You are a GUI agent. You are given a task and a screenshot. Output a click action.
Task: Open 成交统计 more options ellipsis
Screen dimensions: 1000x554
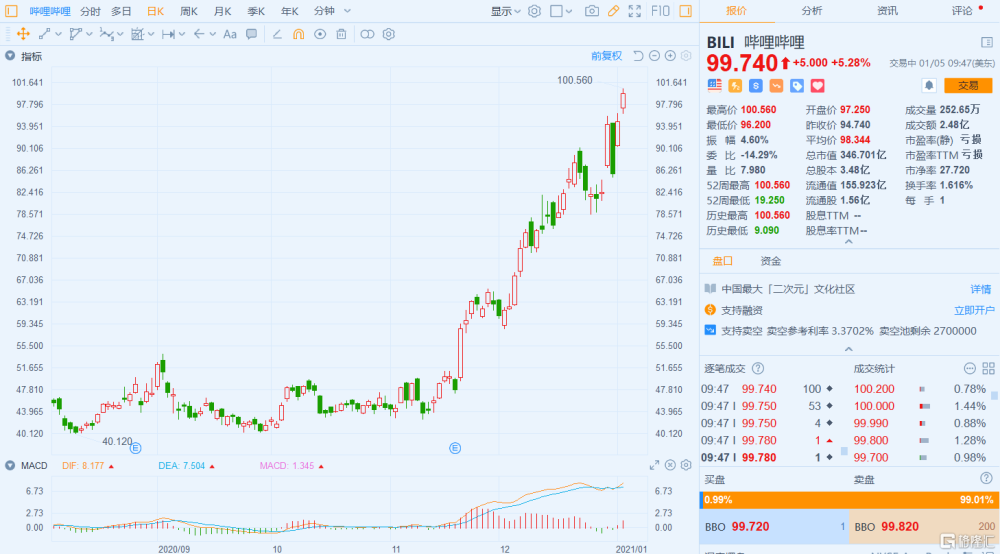(x=969, y=368)
